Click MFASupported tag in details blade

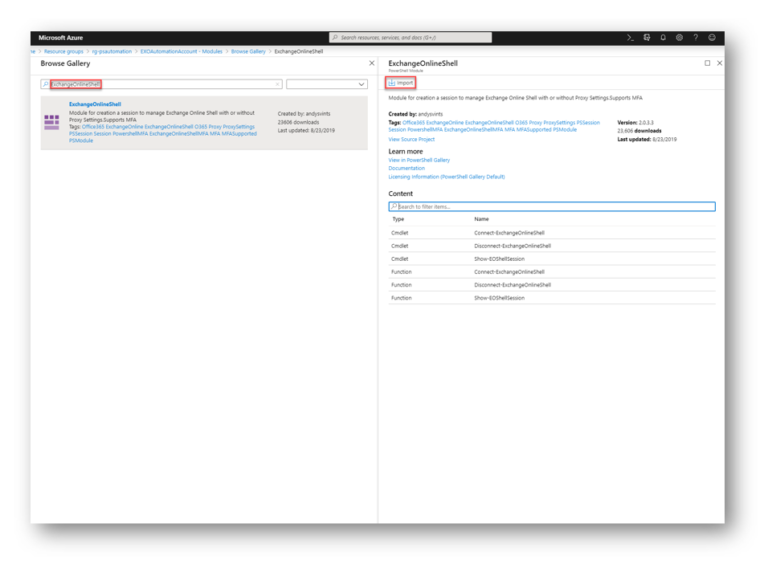(x=534, y=130)
